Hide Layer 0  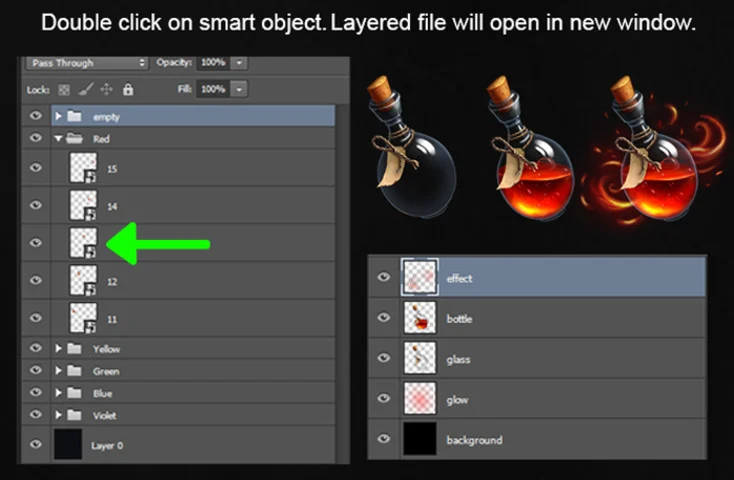tap(36, 444)
